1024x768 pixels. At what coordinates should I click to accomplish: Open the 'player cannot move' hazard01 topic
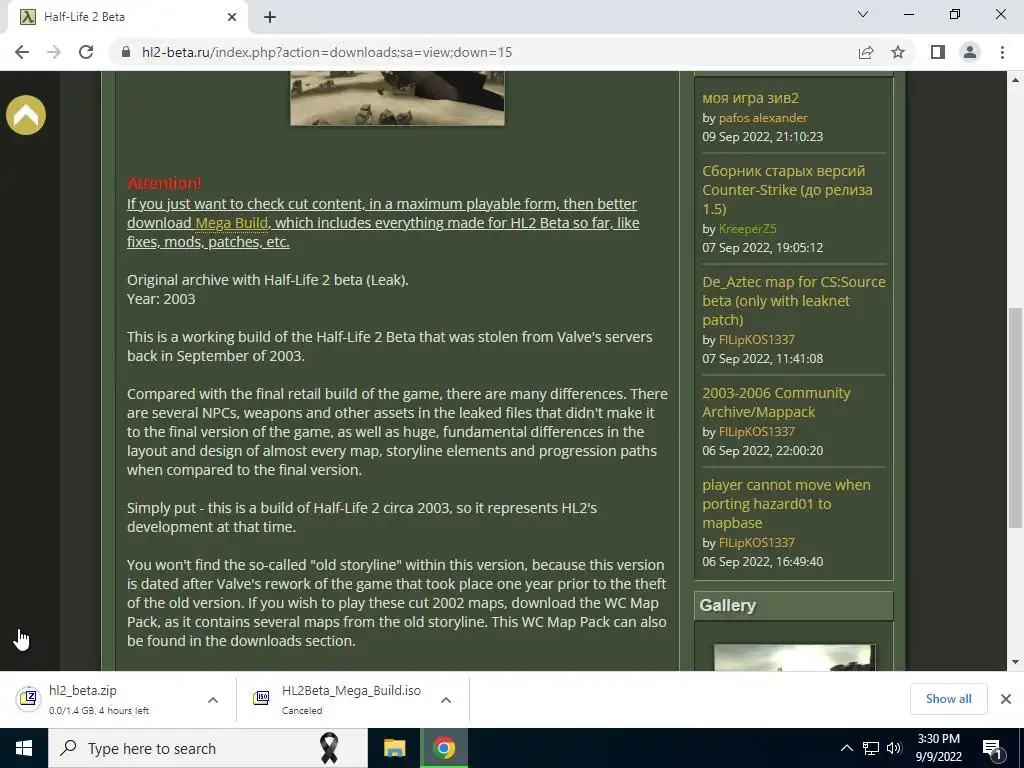tap(786, 504)
